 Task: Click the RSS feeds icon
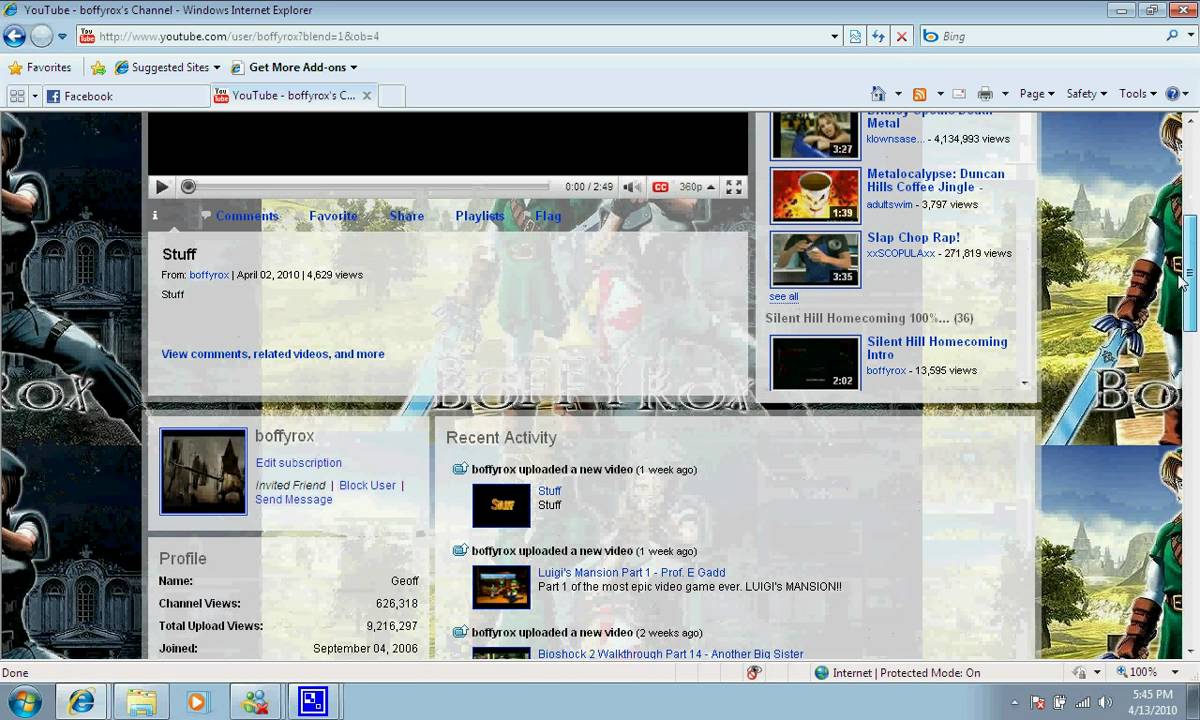point(919,94)
